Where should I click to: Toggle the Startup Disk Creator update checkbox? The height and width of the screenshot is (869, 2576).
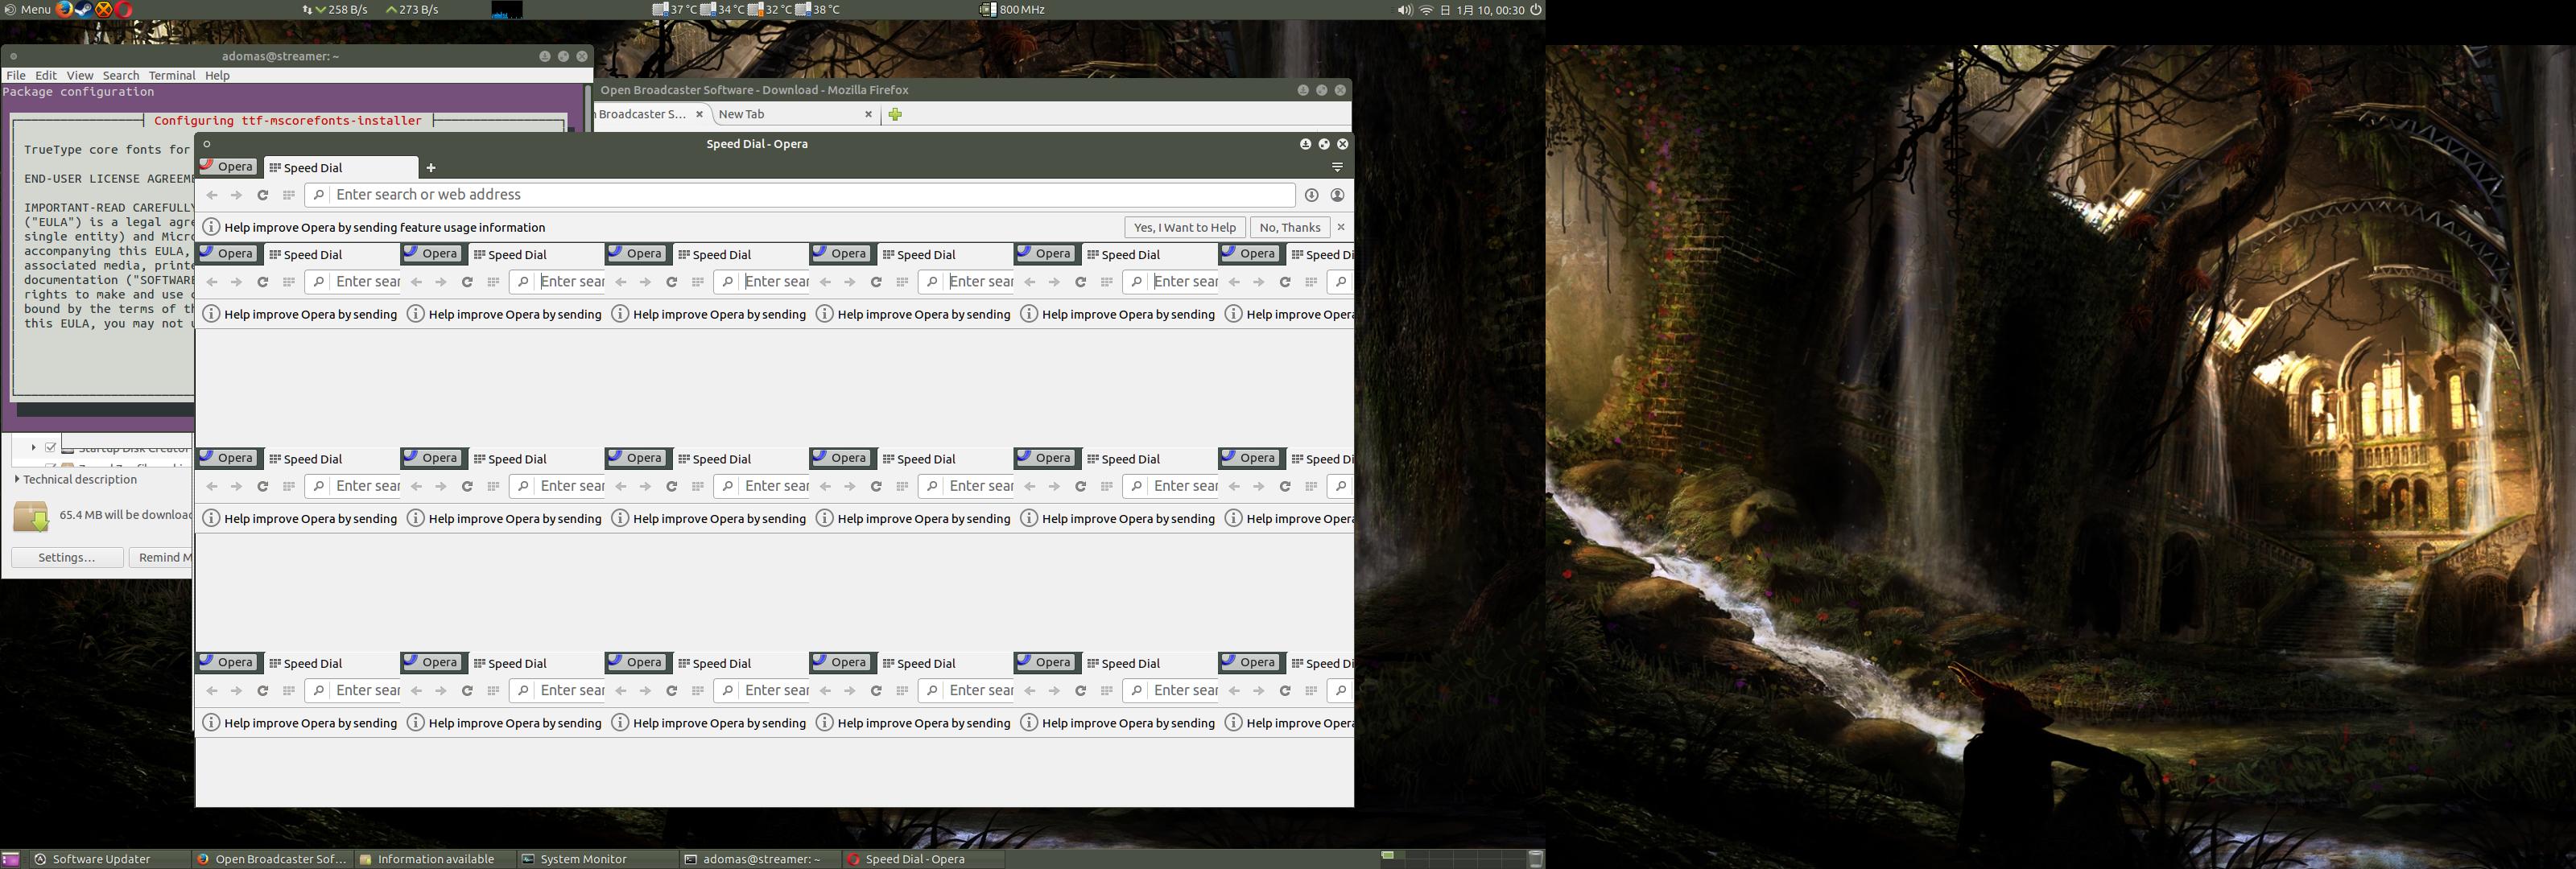(51, 447)
